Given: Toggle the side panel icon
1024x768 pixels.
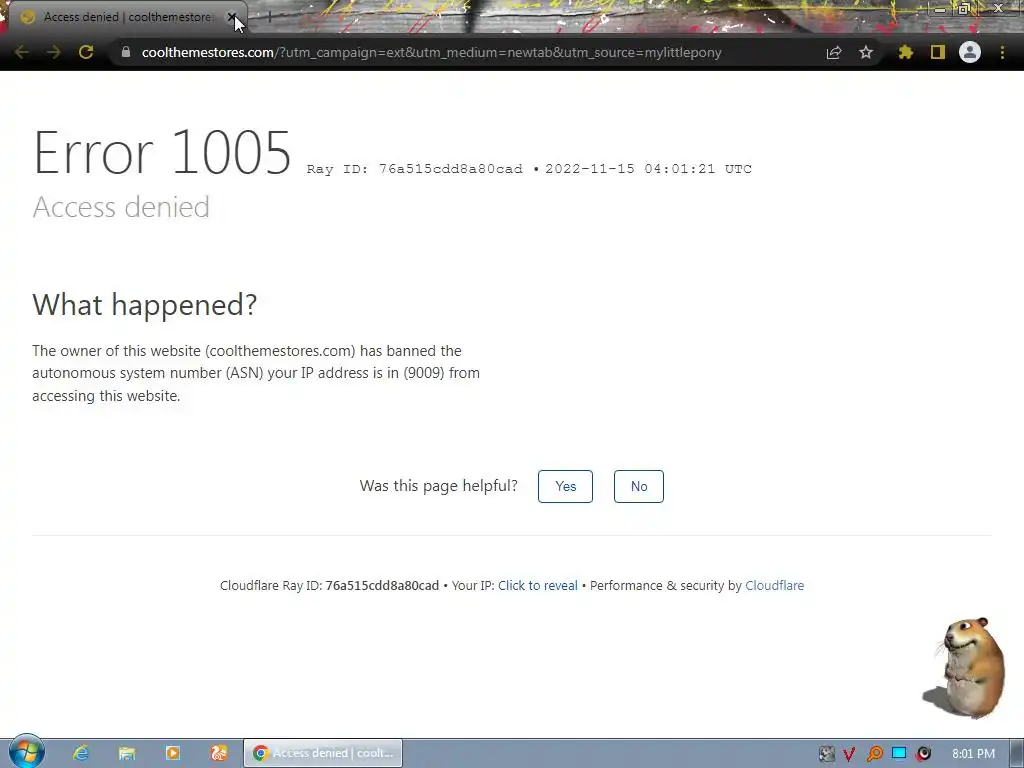Looking at the screenshot, I should (938, 52).
